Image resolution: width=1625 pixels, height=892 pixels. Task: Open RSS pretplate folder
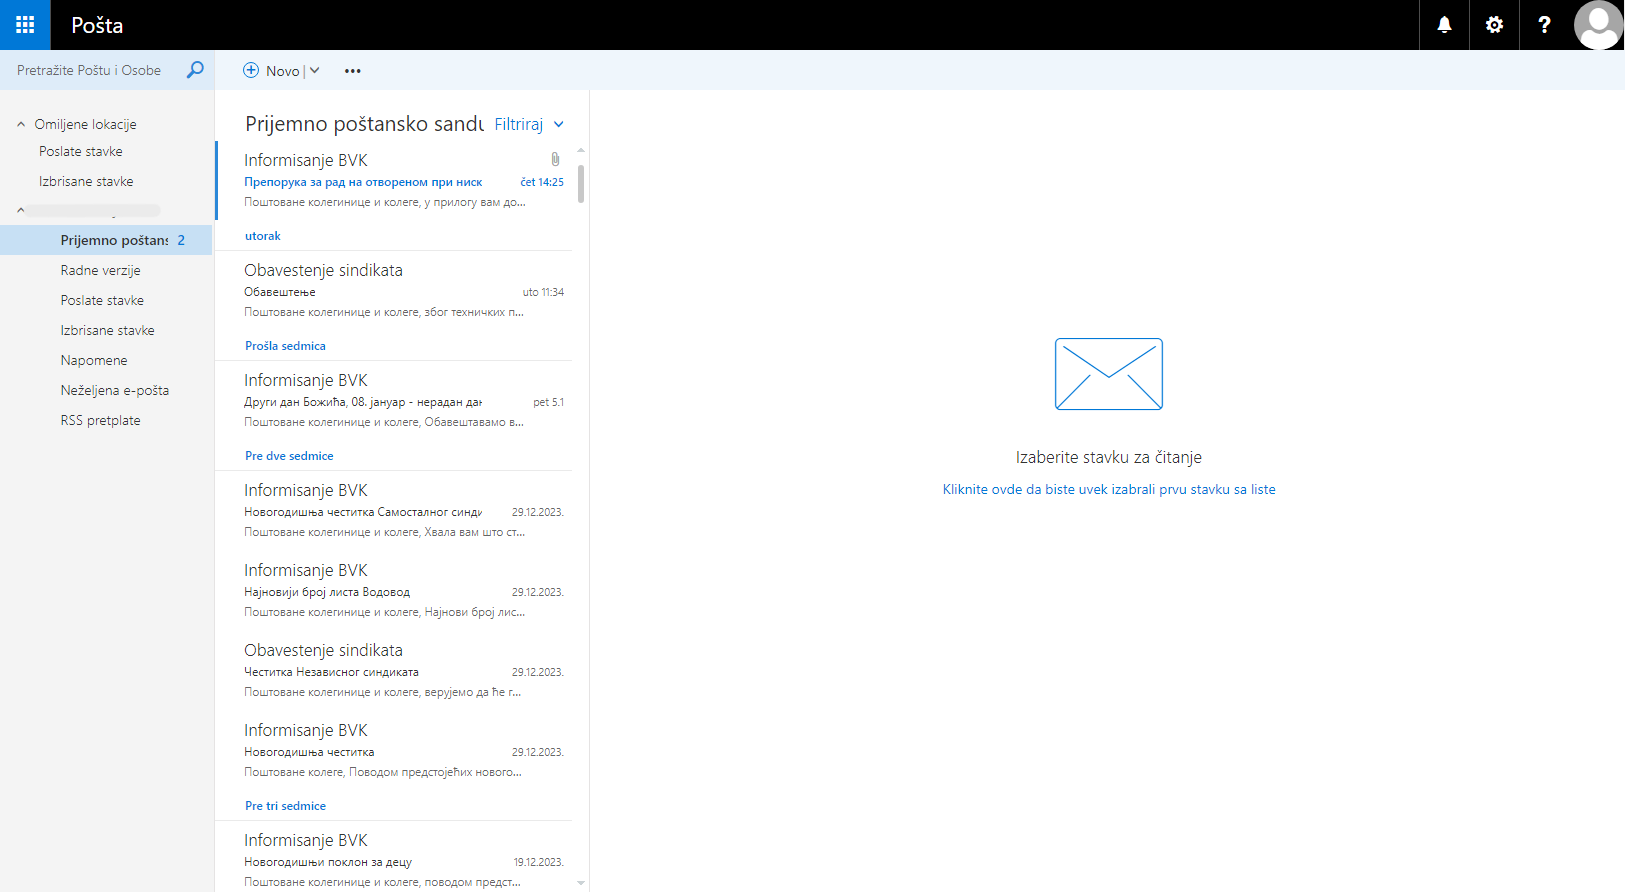100,420
